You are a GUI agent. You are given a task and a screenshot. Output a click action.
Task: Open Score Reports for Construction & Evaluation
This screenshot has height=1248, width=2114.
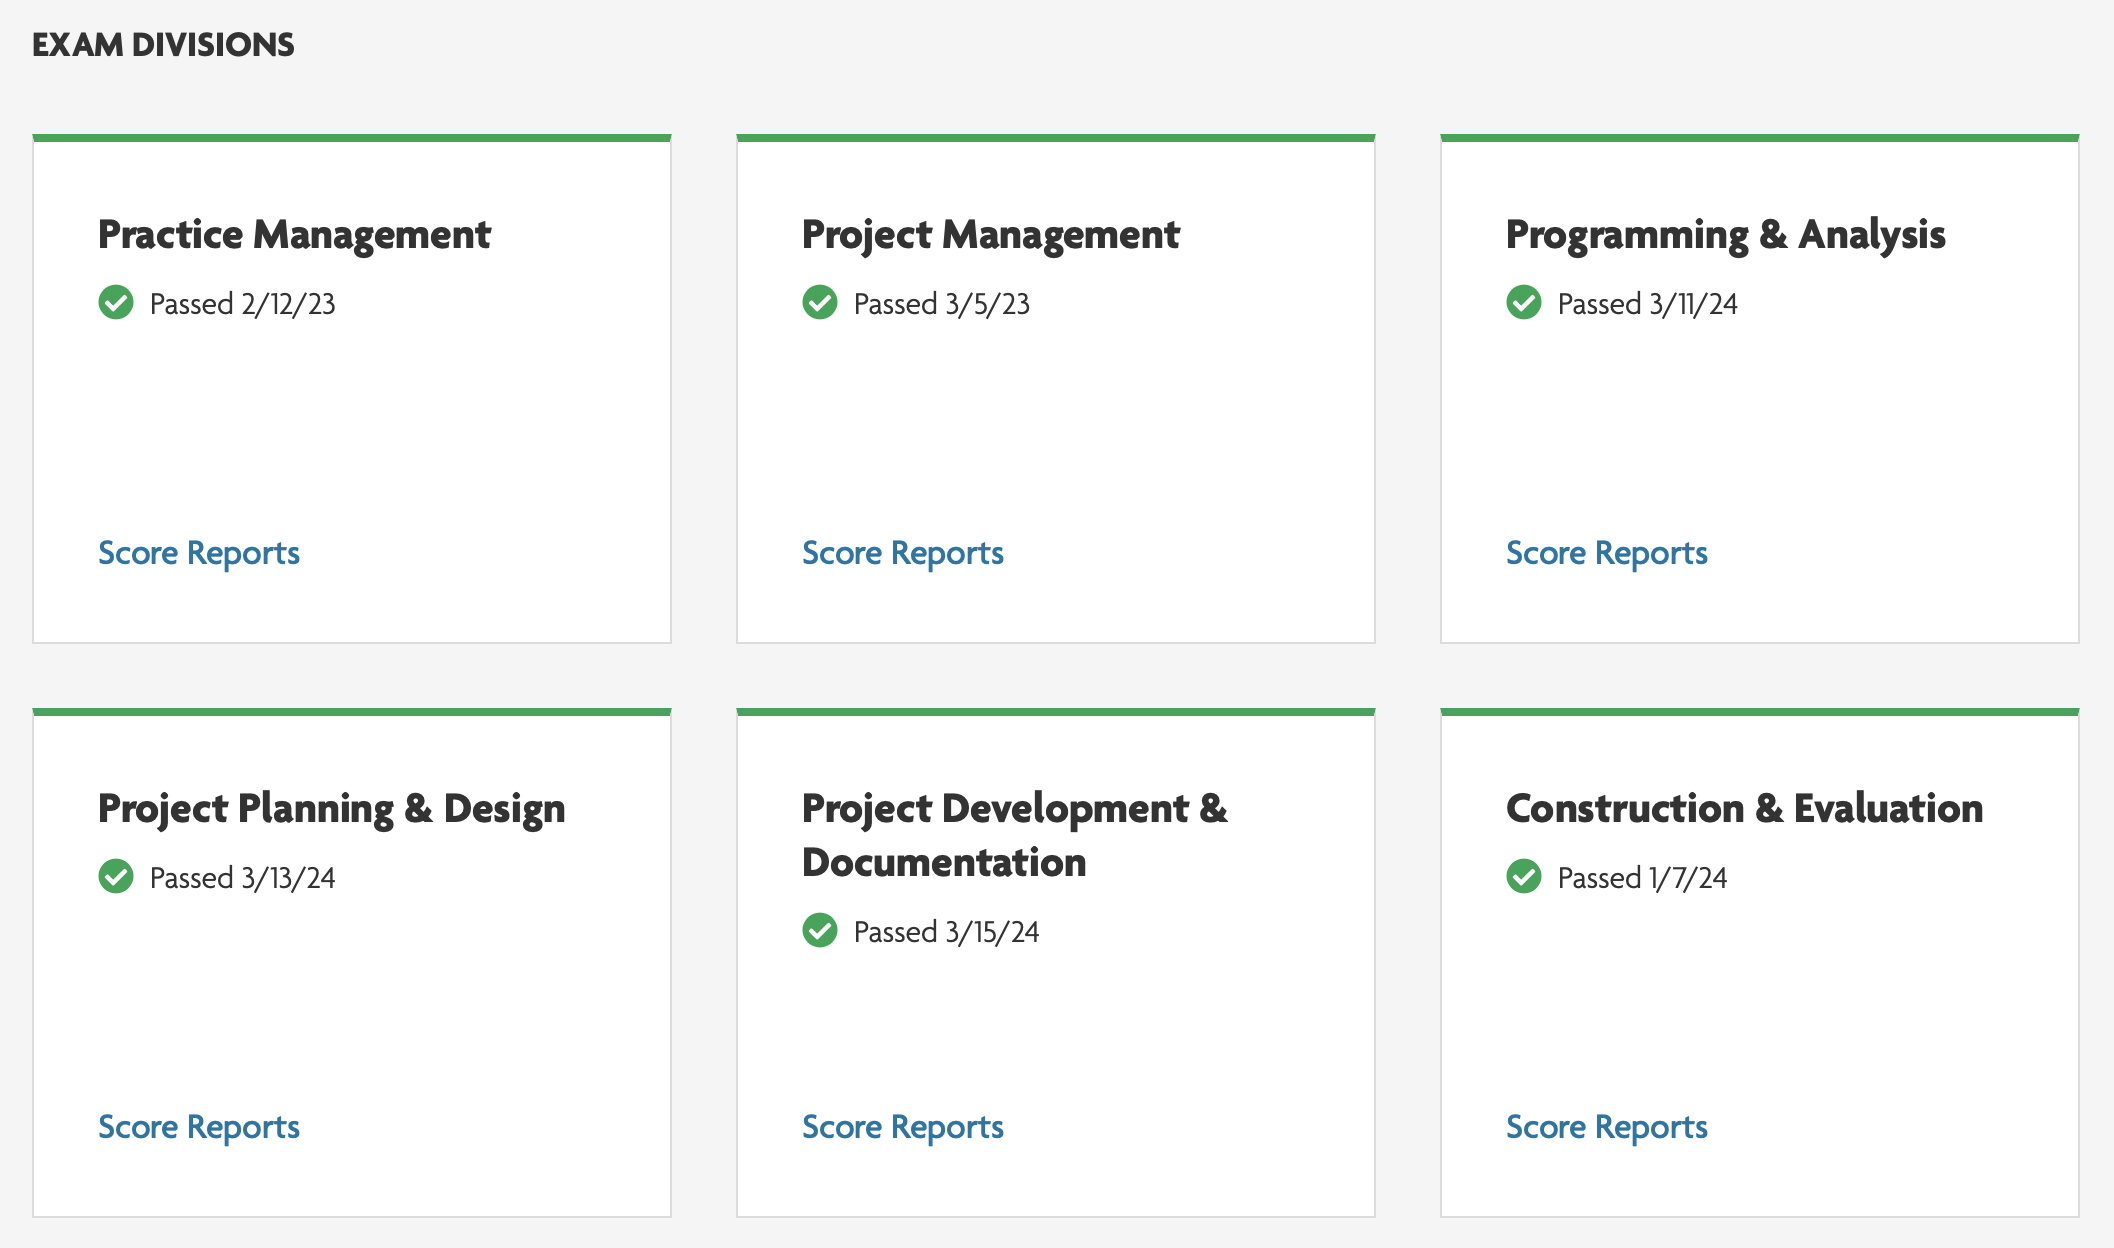click(1607, 1127)
